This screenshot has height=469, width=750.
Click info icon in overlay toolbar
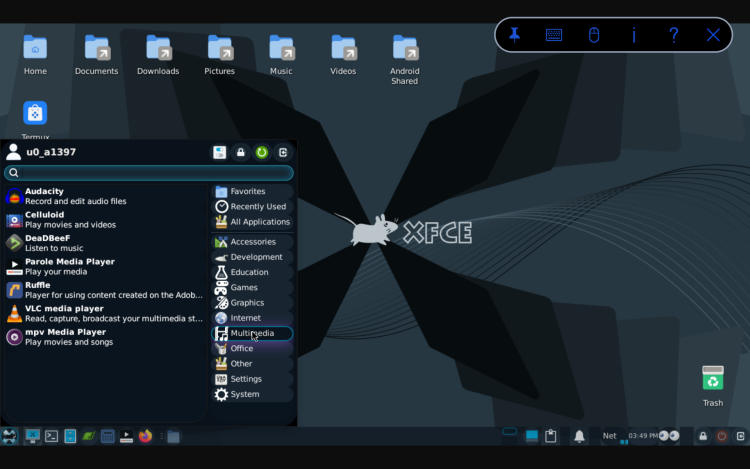(634, 35)
